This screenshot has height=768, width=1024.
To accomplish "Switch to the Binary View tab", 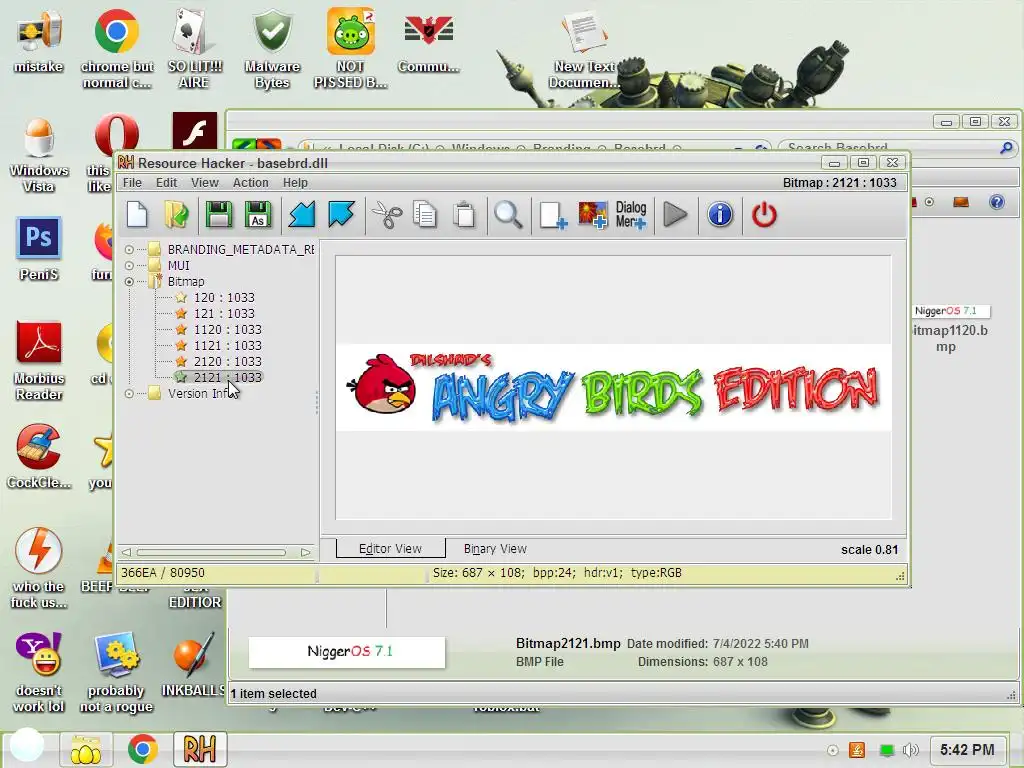I will [495, 549].
